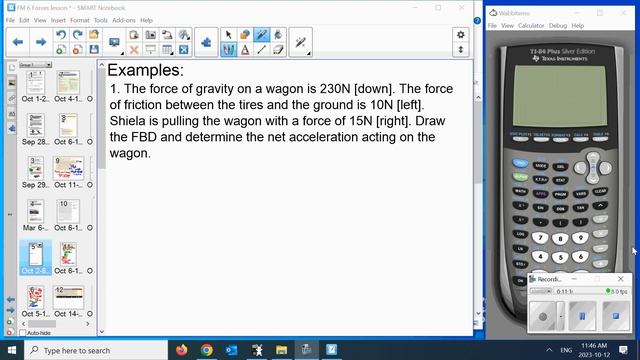This screenshot has width=640, height=360.
Task: Open Gallery sidebar tab
Action: (x=11, y=83)
